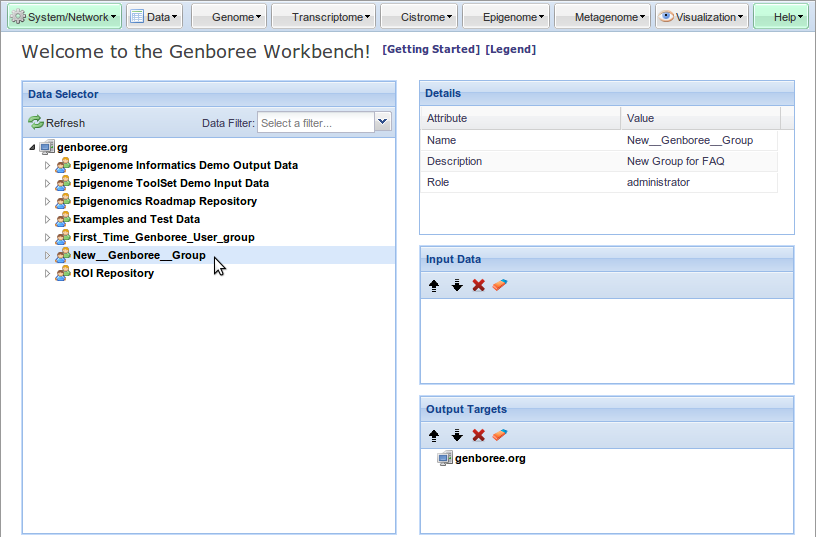
Task: Expand the ROI Repository group
Action: click(x=47, y=274)
